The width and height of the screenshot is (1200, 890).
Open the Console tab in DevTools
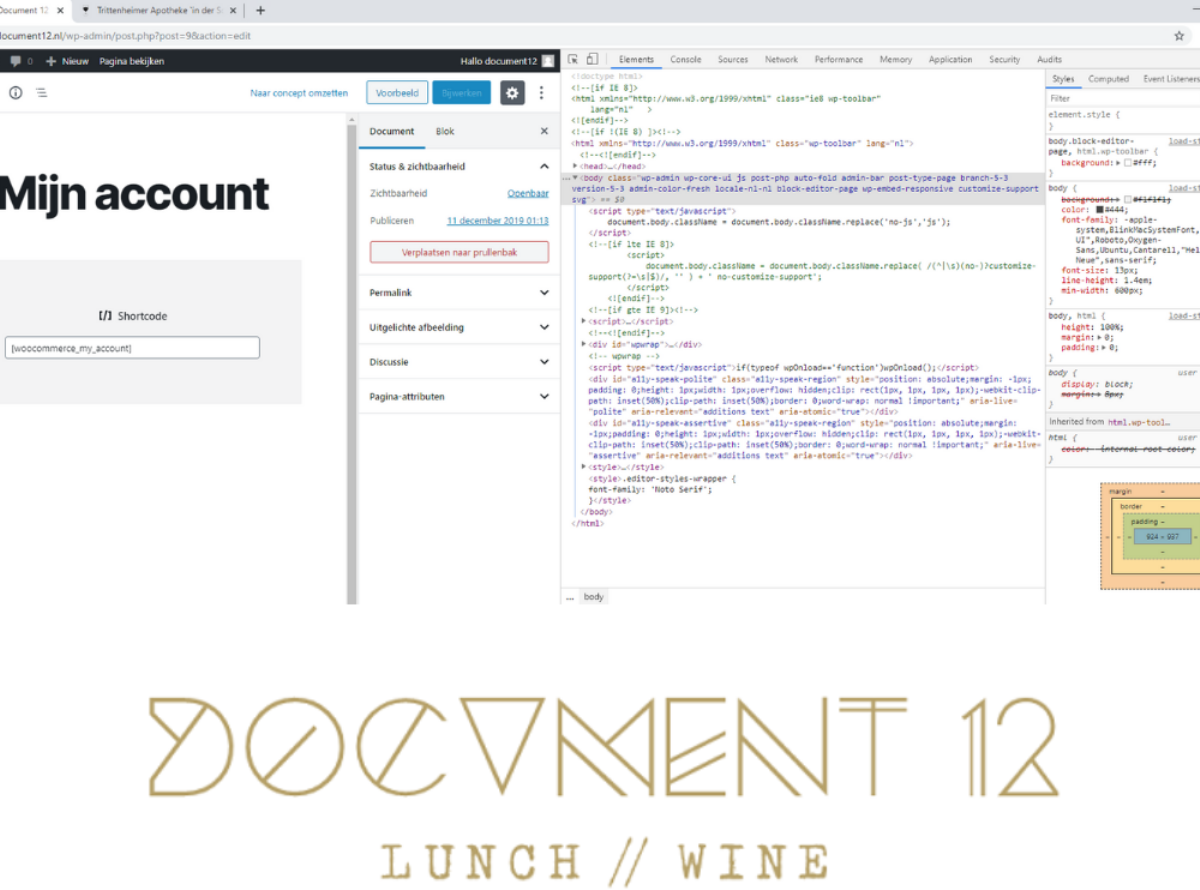coord(685,60)
